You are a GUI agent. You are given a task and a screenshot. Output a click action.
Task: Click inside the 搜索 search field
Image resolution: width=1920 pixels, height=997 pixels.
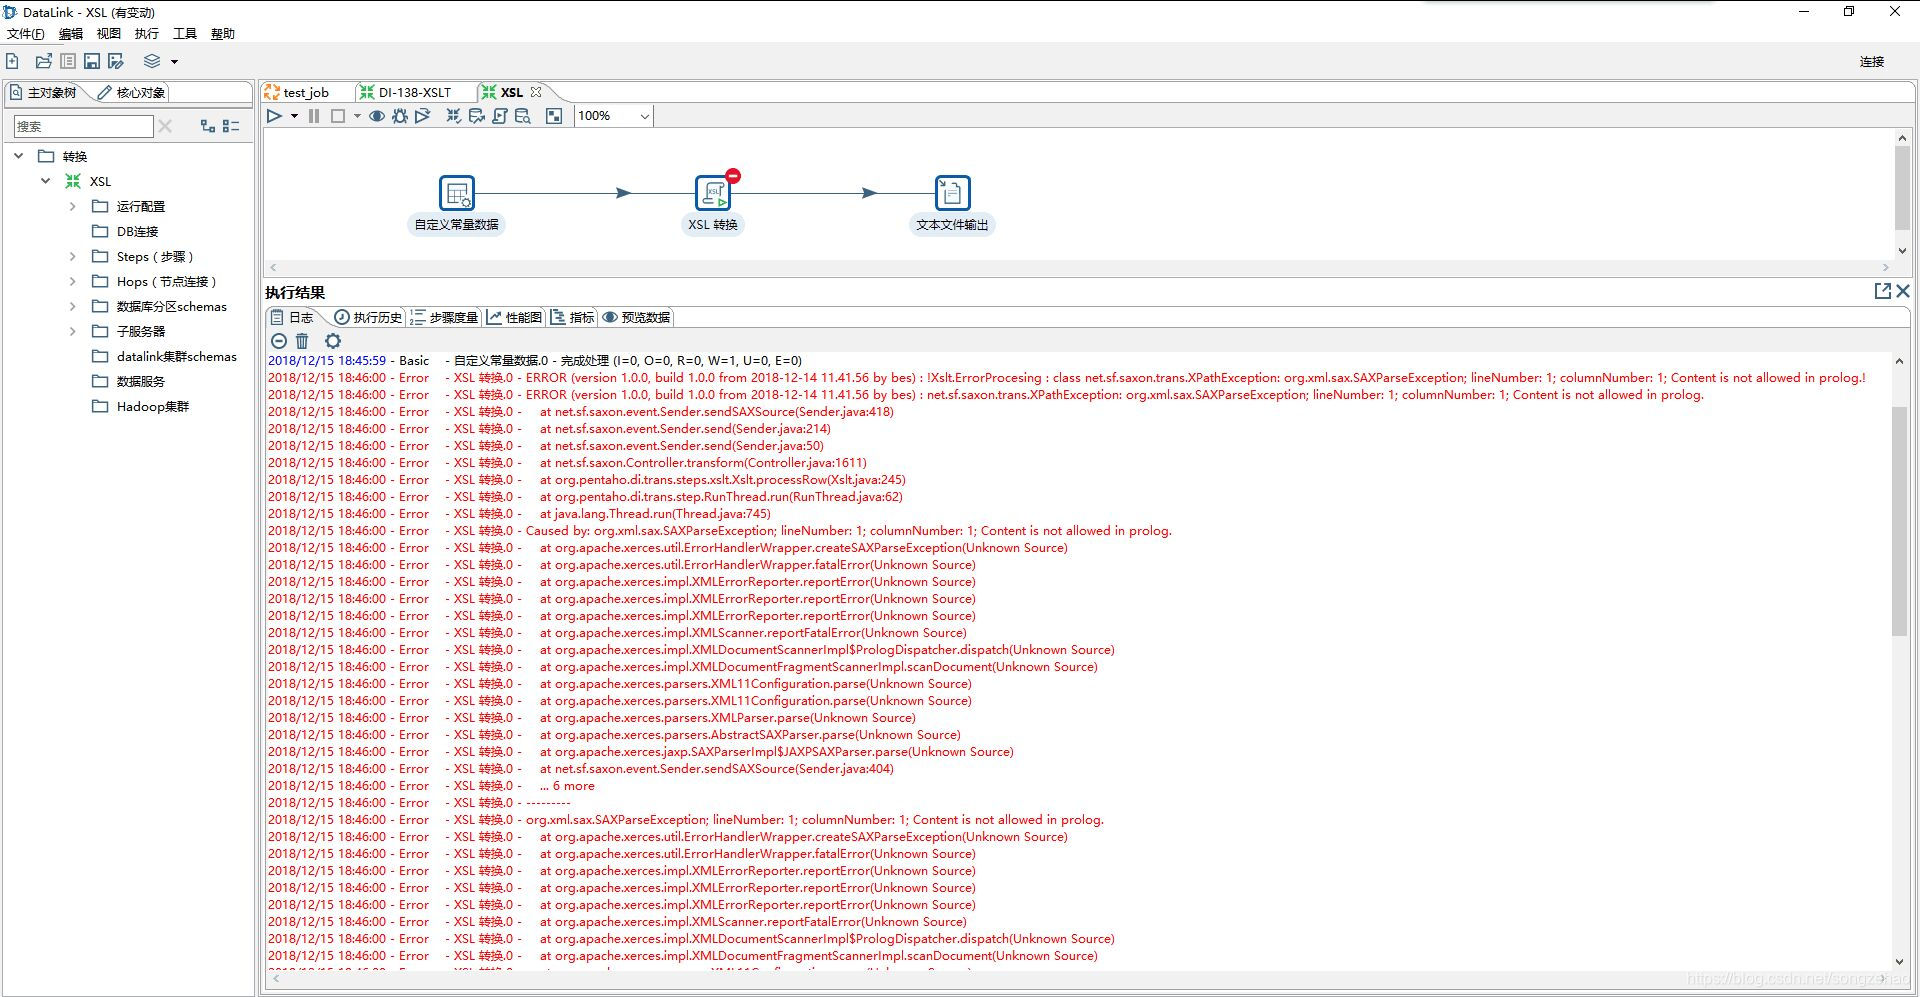pyautogui.click(x=85, y=126)
